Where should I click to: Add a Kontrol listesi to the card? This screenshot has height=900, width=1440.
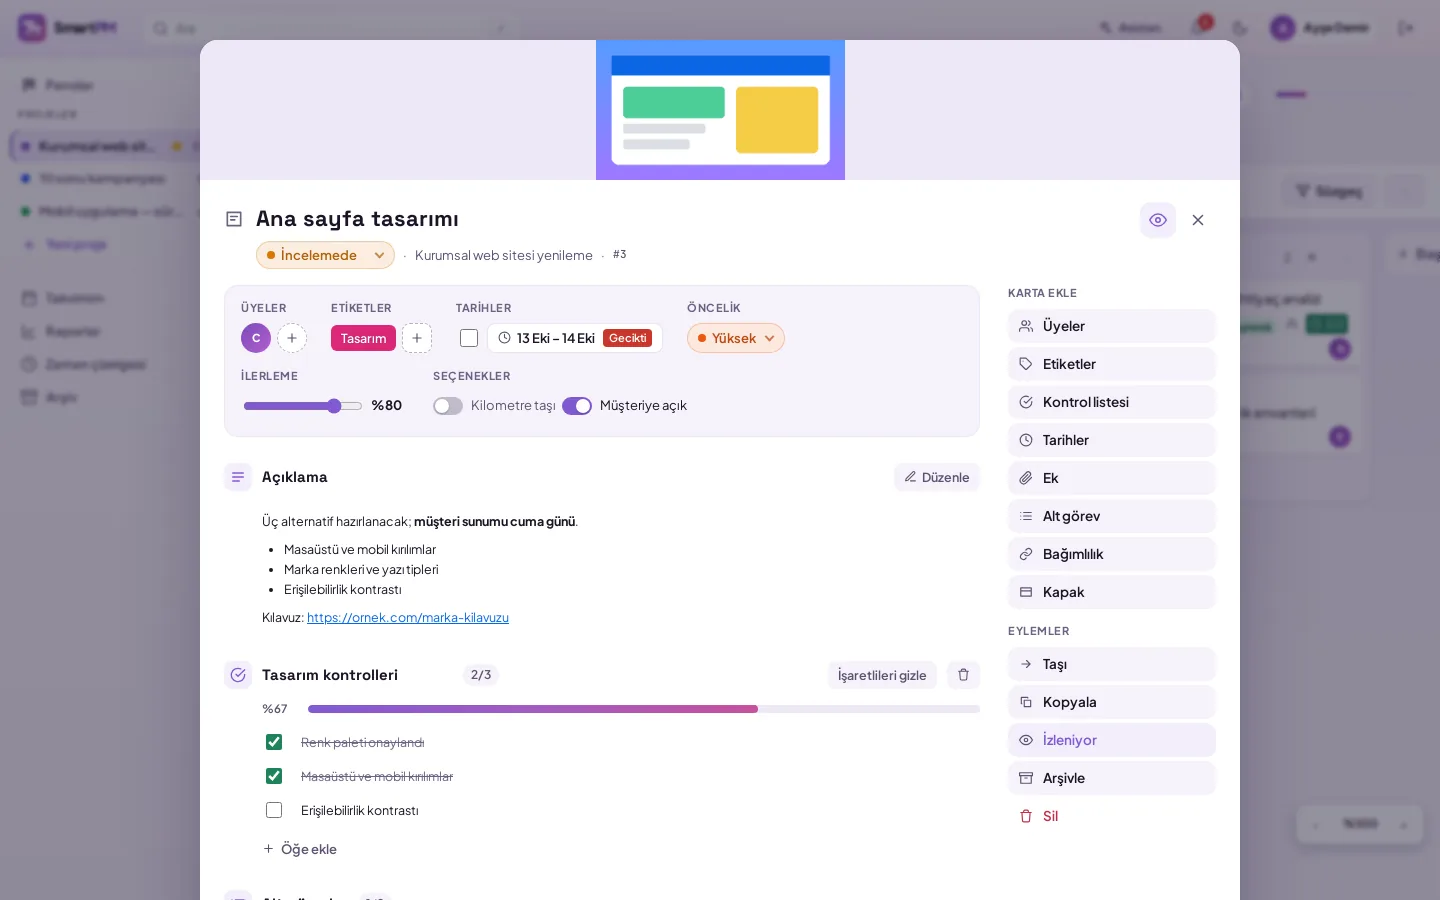[x=1112, y=402]
